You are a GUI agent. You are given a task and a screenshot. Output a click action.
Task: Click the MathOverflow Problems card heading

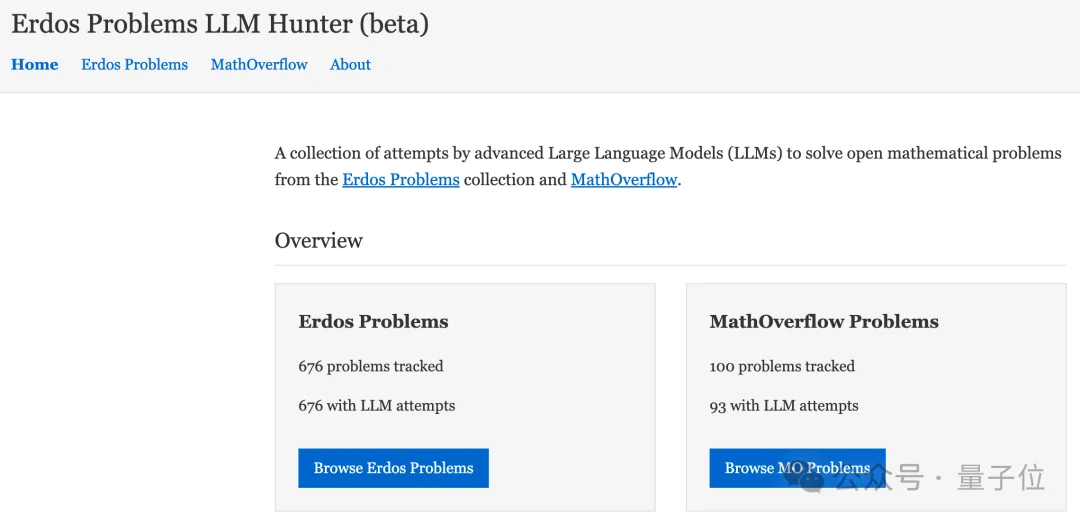(x=824, y=321)
